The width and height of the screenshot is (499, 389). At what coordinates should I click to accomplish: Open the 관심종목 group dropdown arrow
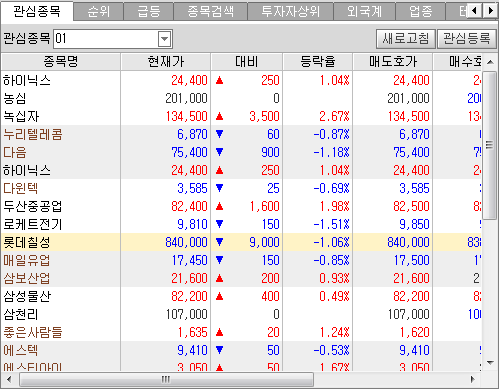click(x=164, y=39)
